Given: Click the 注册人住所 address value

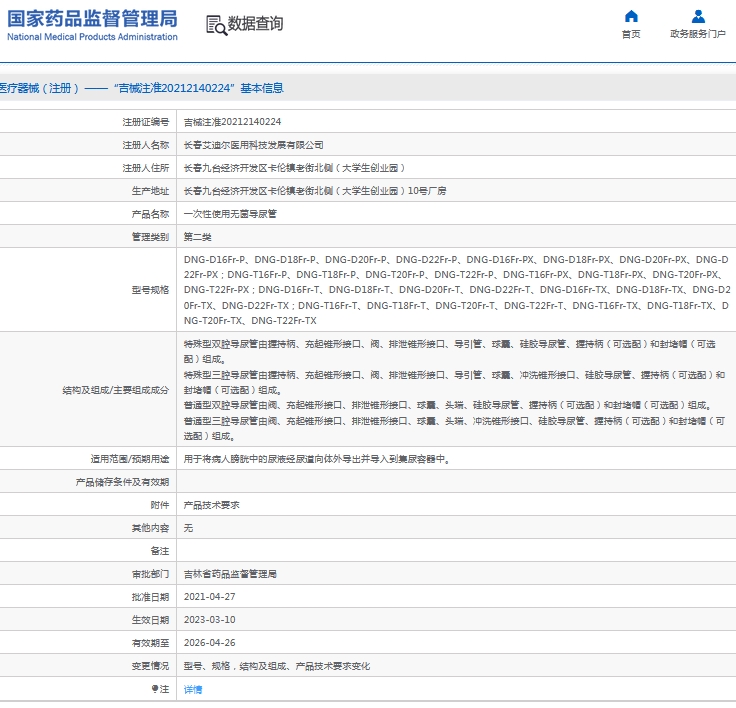Looking at the screenshot, I should [294, 168].
